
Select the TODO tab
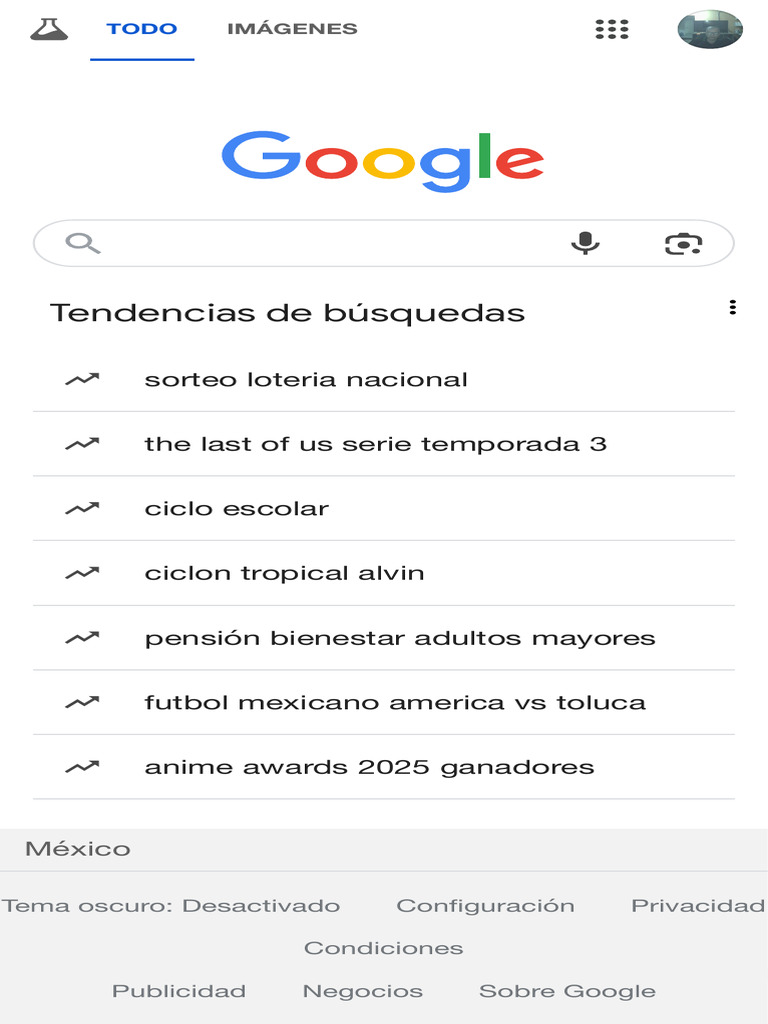[142, 29]
